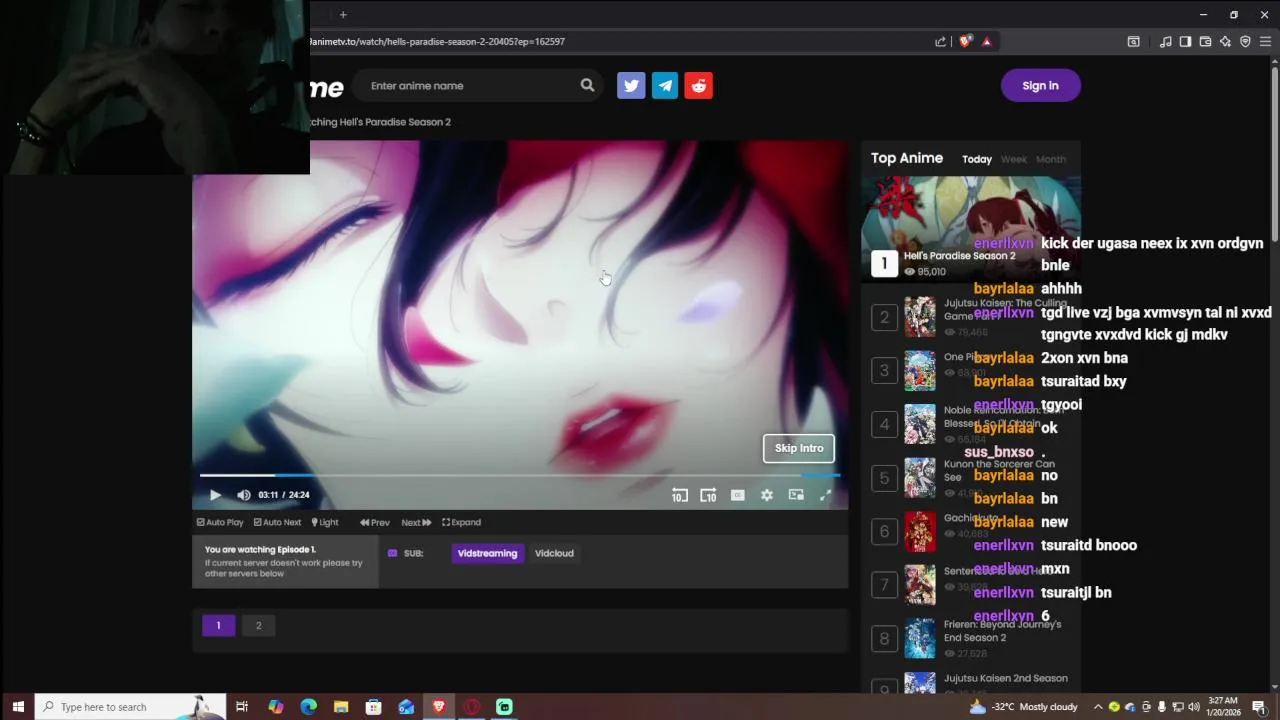The image size is (1280, 720).
Task: Click the play button in the video player
Action: pyautogui.click(x=215, y=495)
